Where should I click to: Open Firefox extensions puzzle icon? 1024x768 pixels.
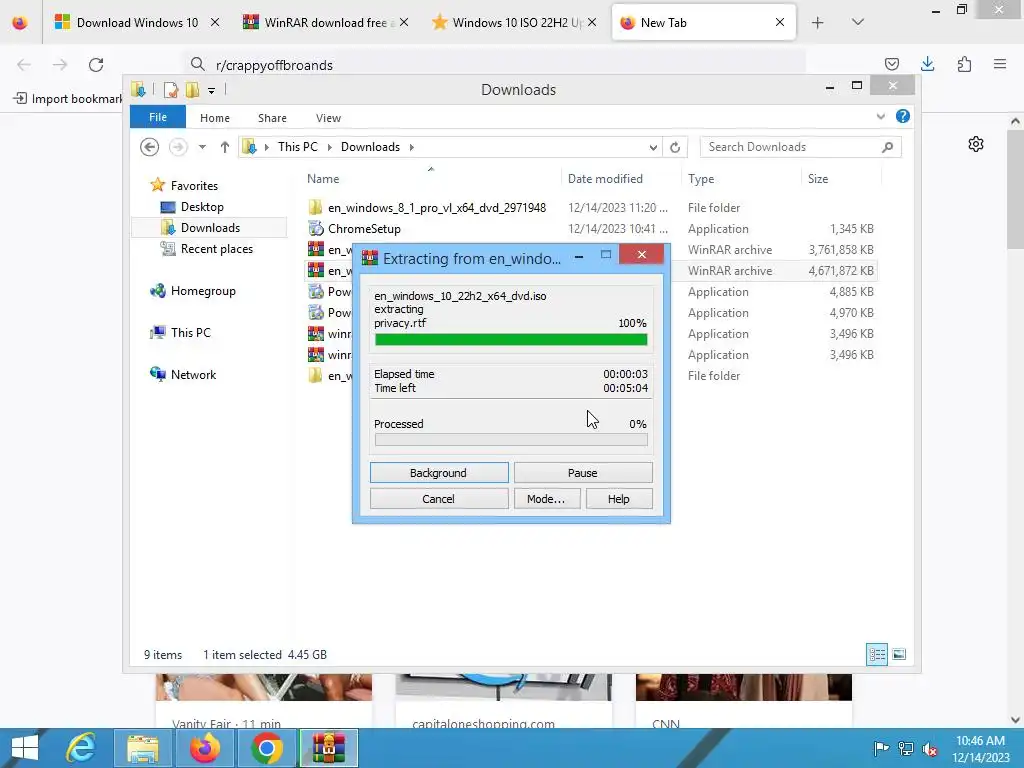pos(964,64)
